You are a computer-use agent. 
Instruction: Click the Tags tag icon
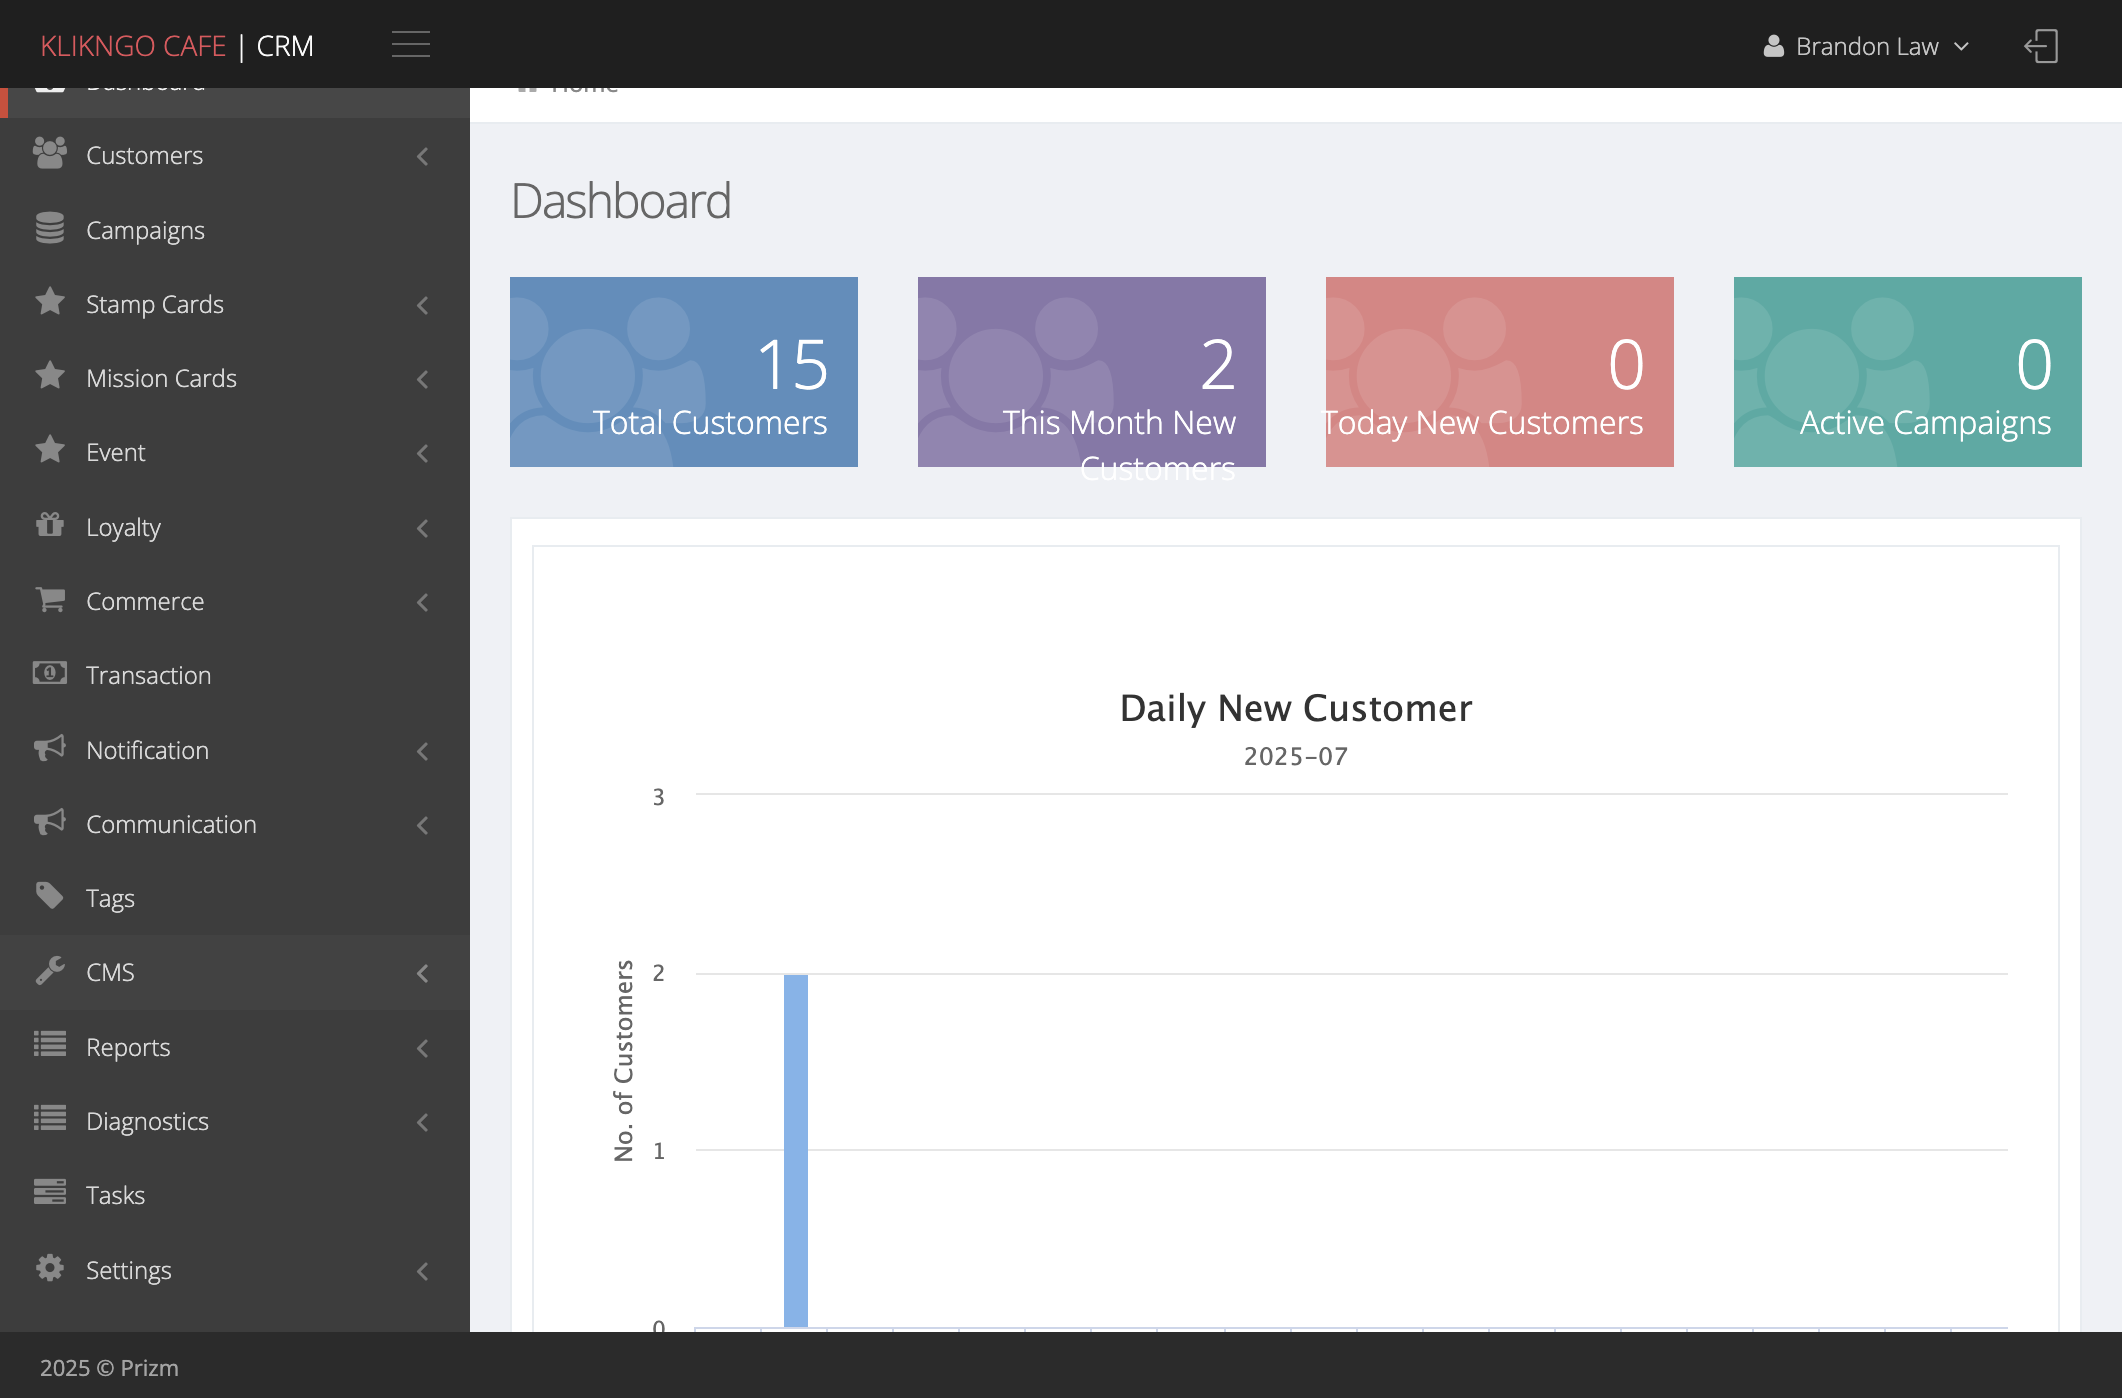[x=50, y=895]
